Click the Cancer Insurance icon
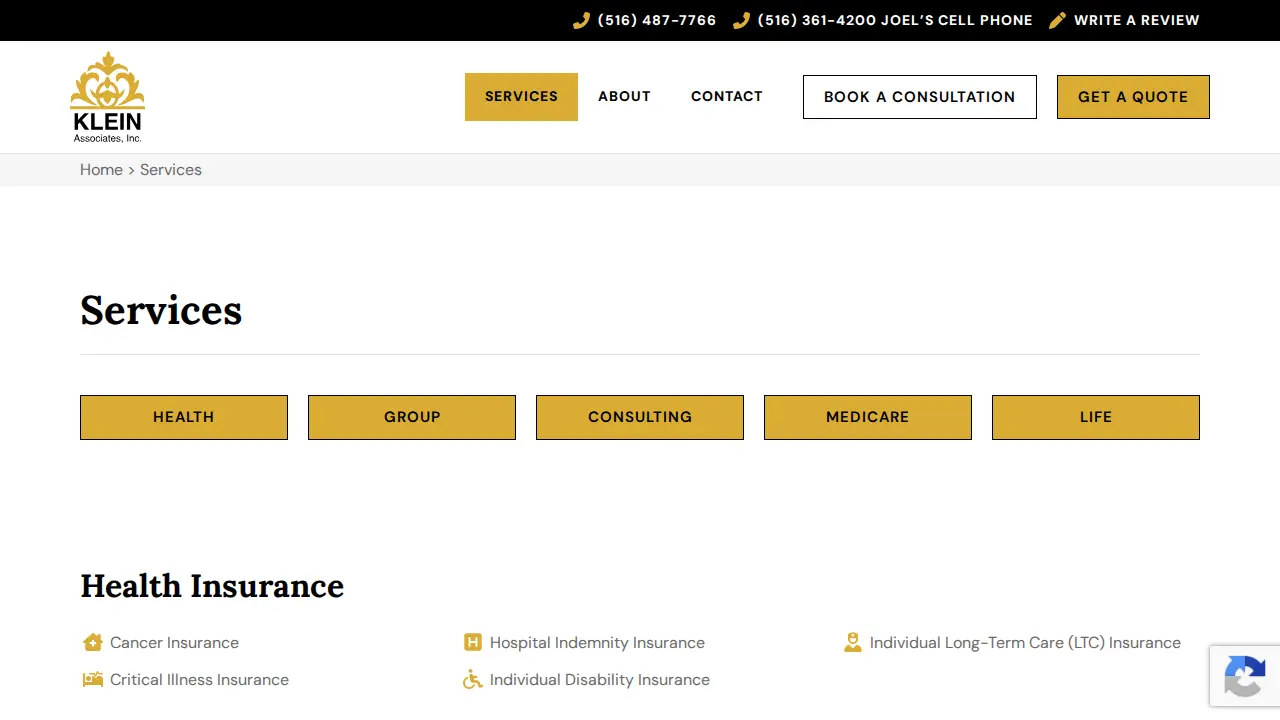Viewport: 1280px width, 720px height. 93,642
